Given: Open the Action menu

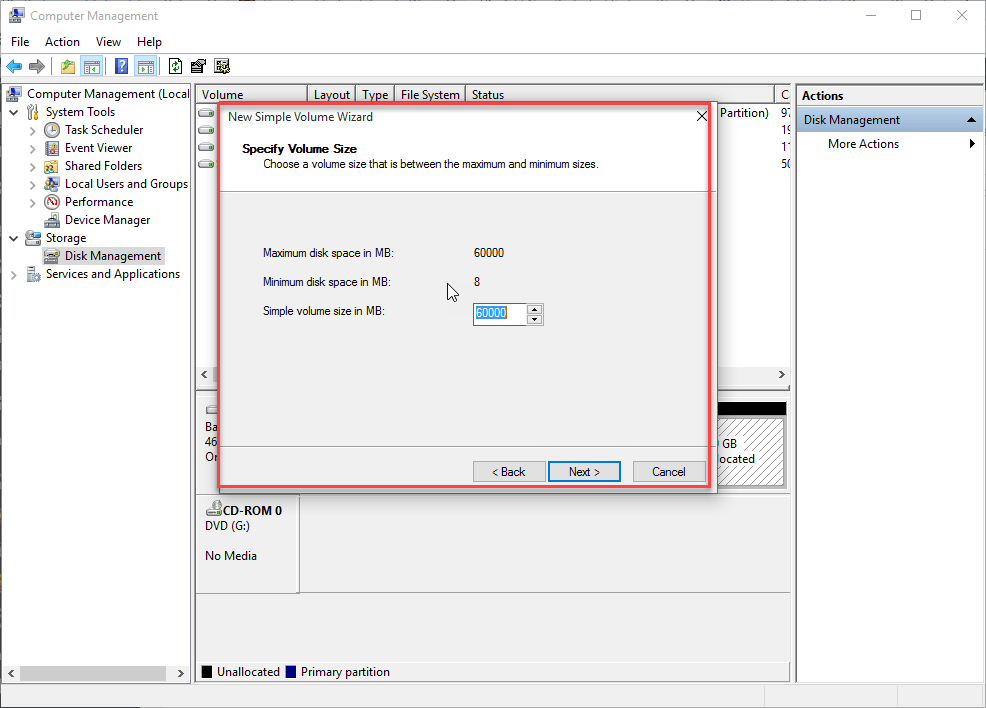Looking at the screenshot, I should pos(62,42).
